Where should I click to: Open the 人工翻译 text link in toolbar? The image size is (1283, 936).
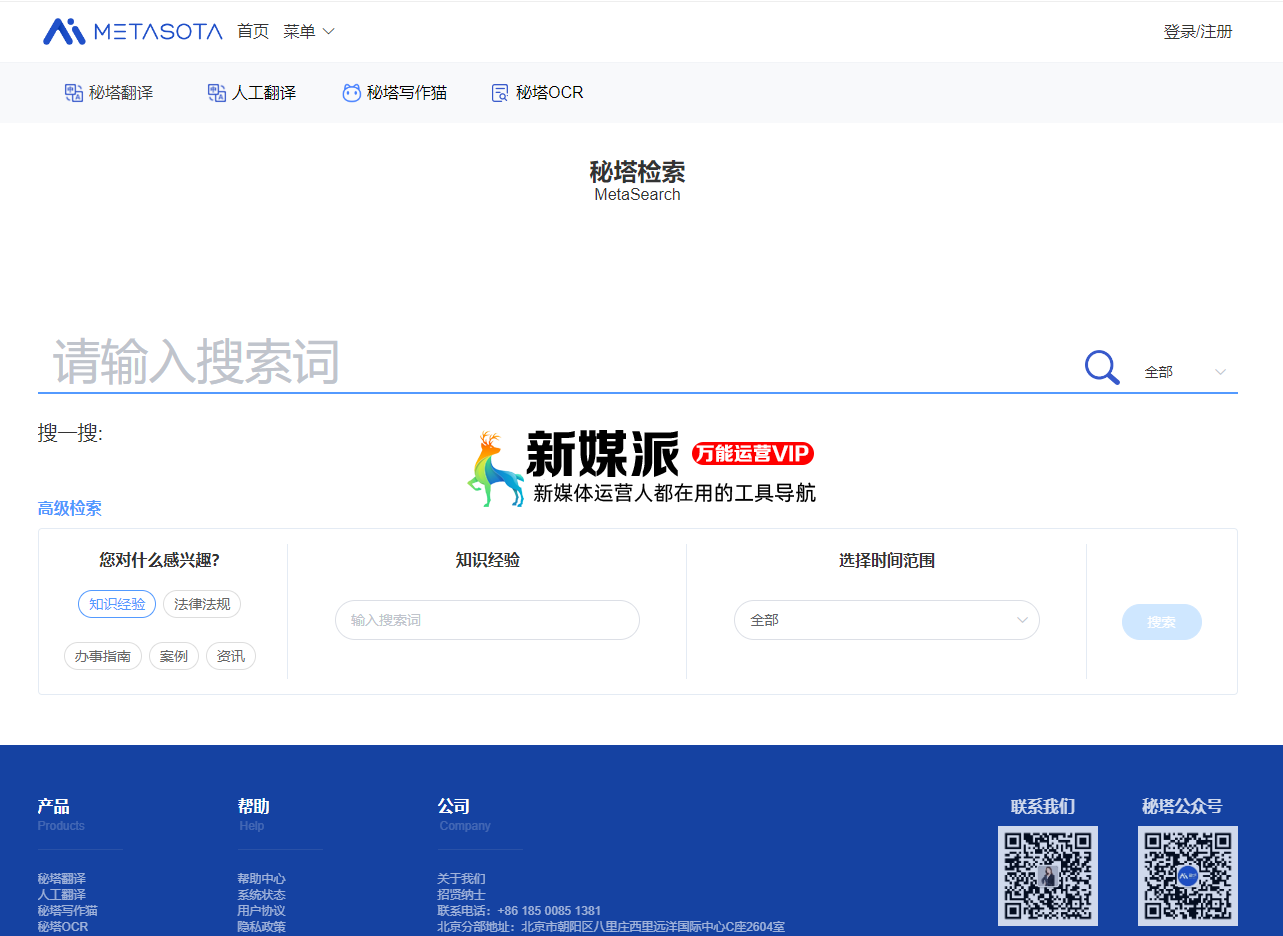(264, 93)
